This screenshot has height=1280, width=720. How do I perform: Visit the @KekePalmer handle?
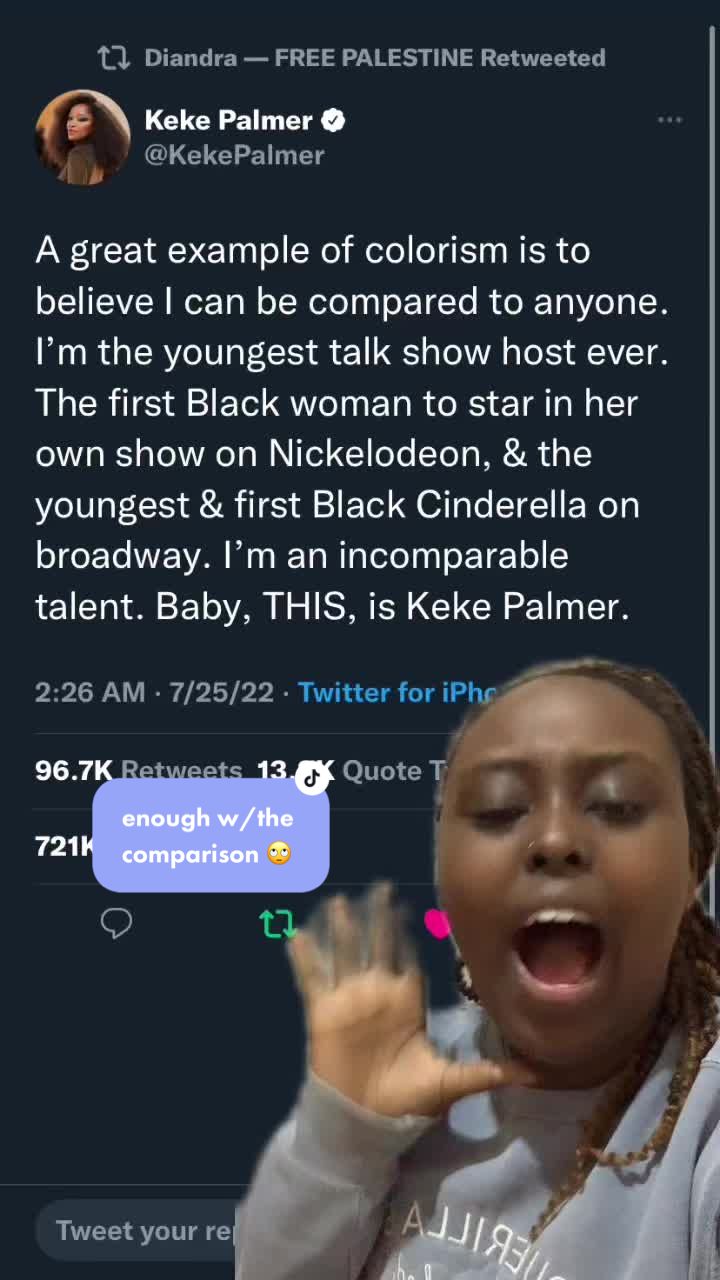click(234, 155)
